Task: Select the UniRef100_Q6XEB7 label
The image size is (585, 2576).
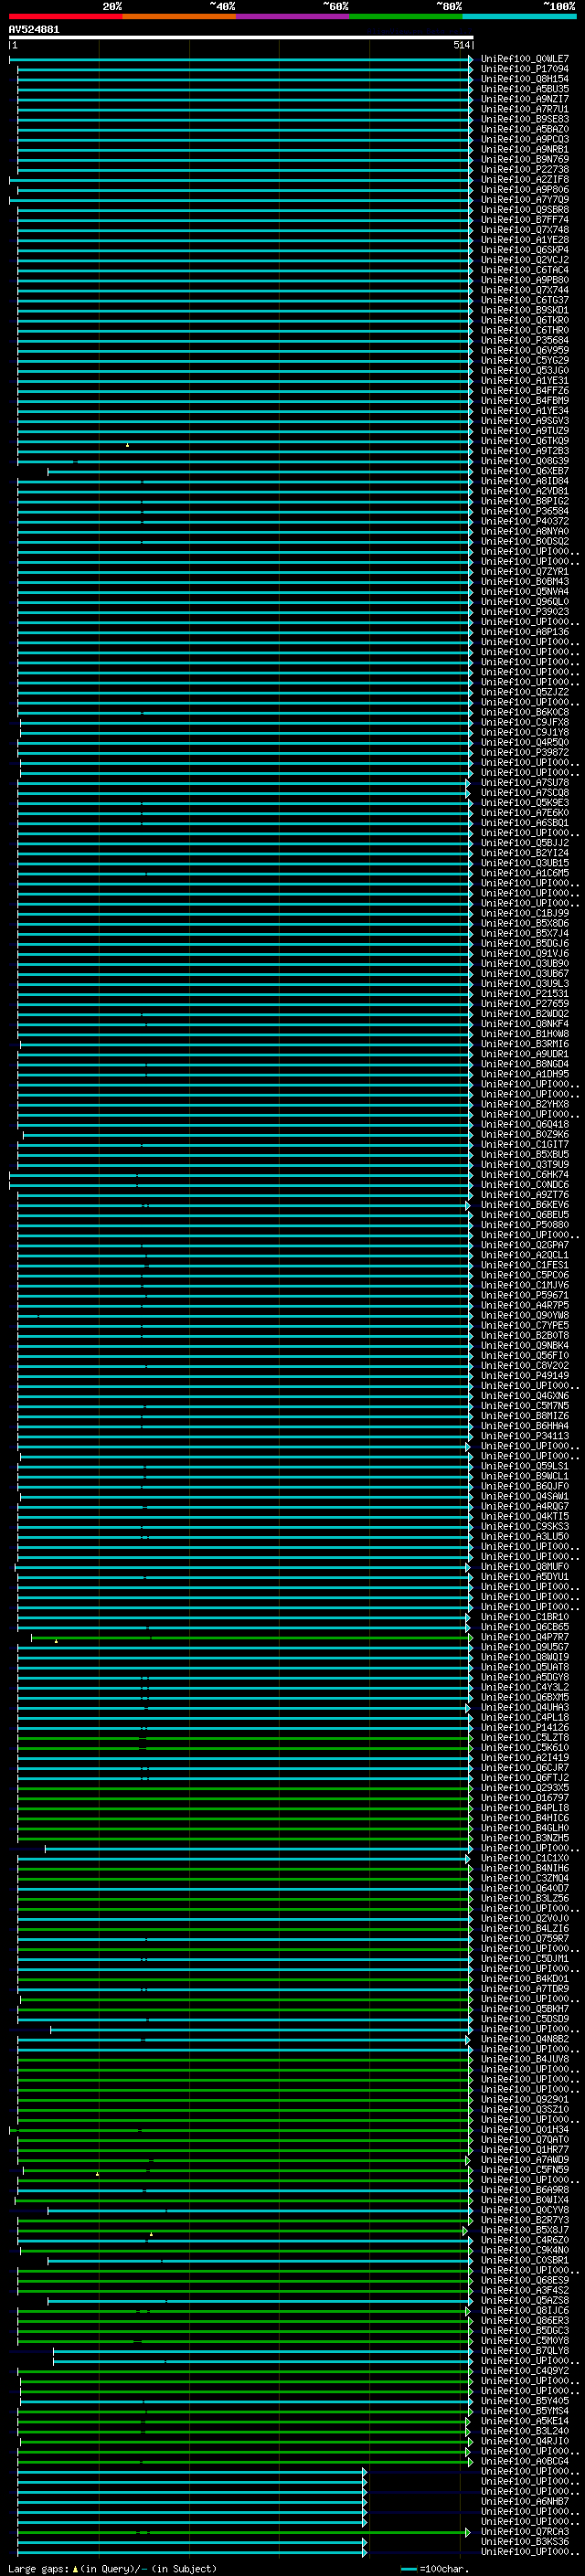Action: click(524, 471)
